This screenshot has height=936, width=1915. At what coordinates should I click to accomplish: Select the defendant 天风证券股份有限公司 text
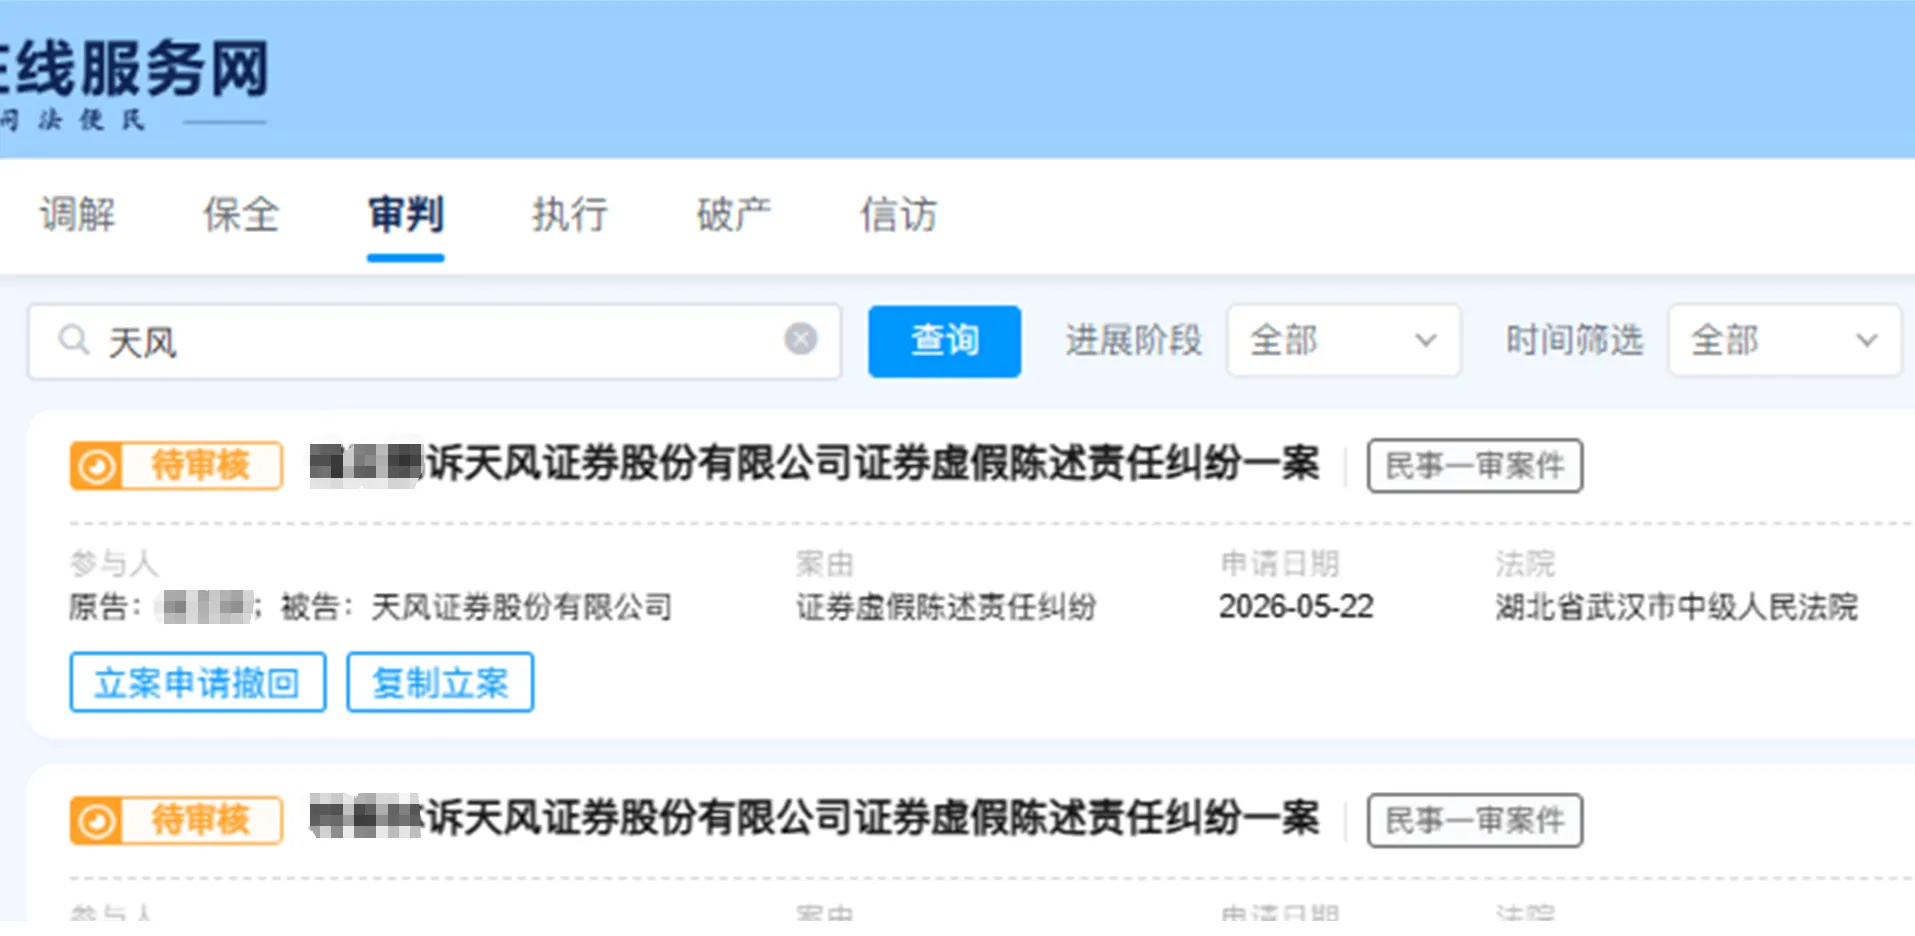pyautogui.click(x=521, y=607)
